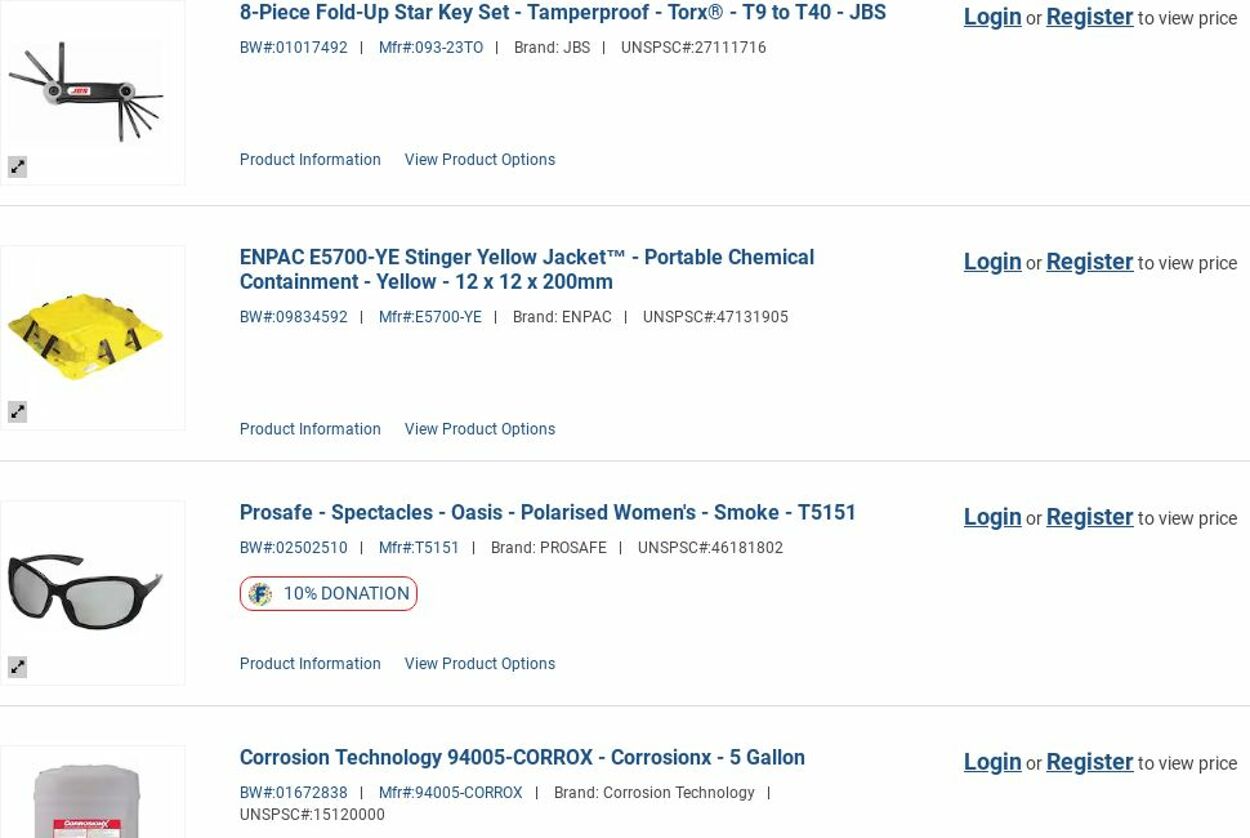Open the ENPAC E5700-YE Stinger Yellow Jacket title
Viewport: 1250px width, 838px height.
pos(526,269)
